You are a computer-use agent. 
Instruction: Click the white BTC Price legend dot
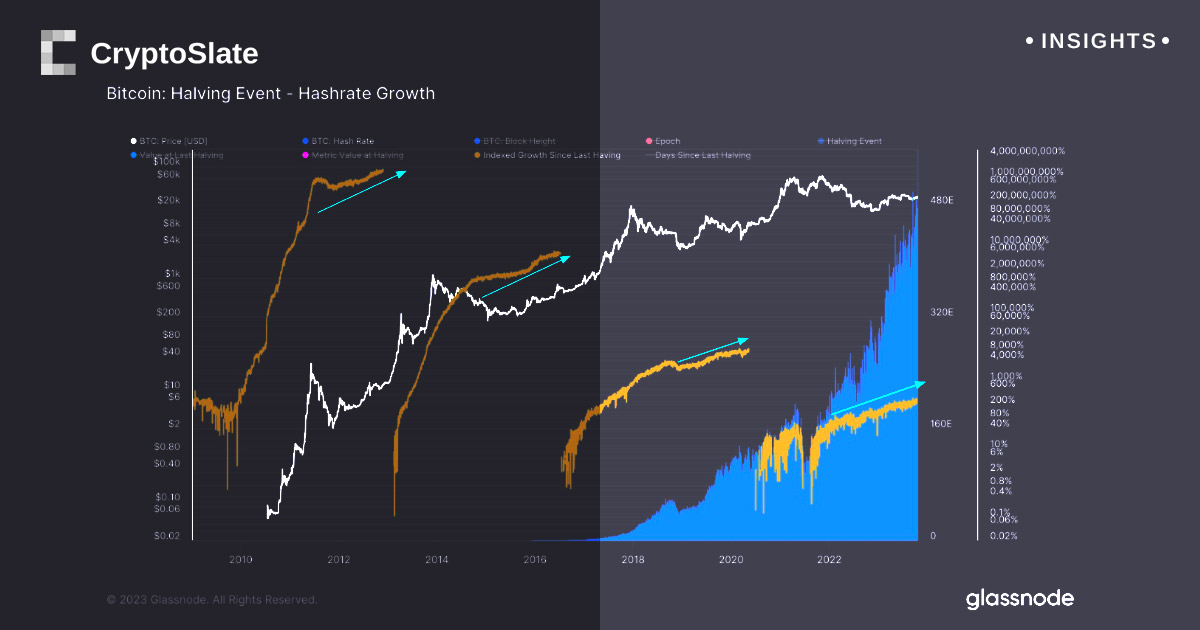click(x=133, y=141)
